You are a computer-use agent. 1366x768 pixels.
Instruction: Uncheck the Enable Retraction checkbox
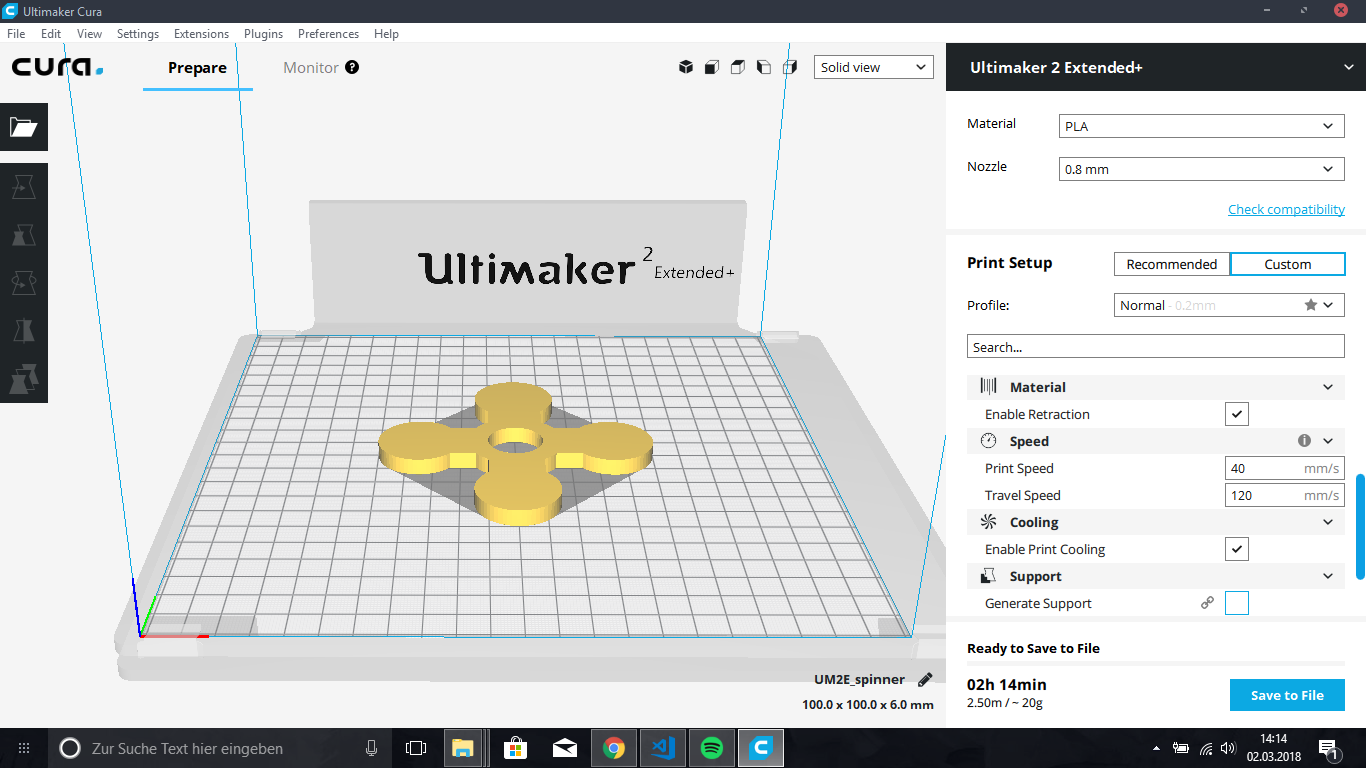click(x=1237, y=414)
